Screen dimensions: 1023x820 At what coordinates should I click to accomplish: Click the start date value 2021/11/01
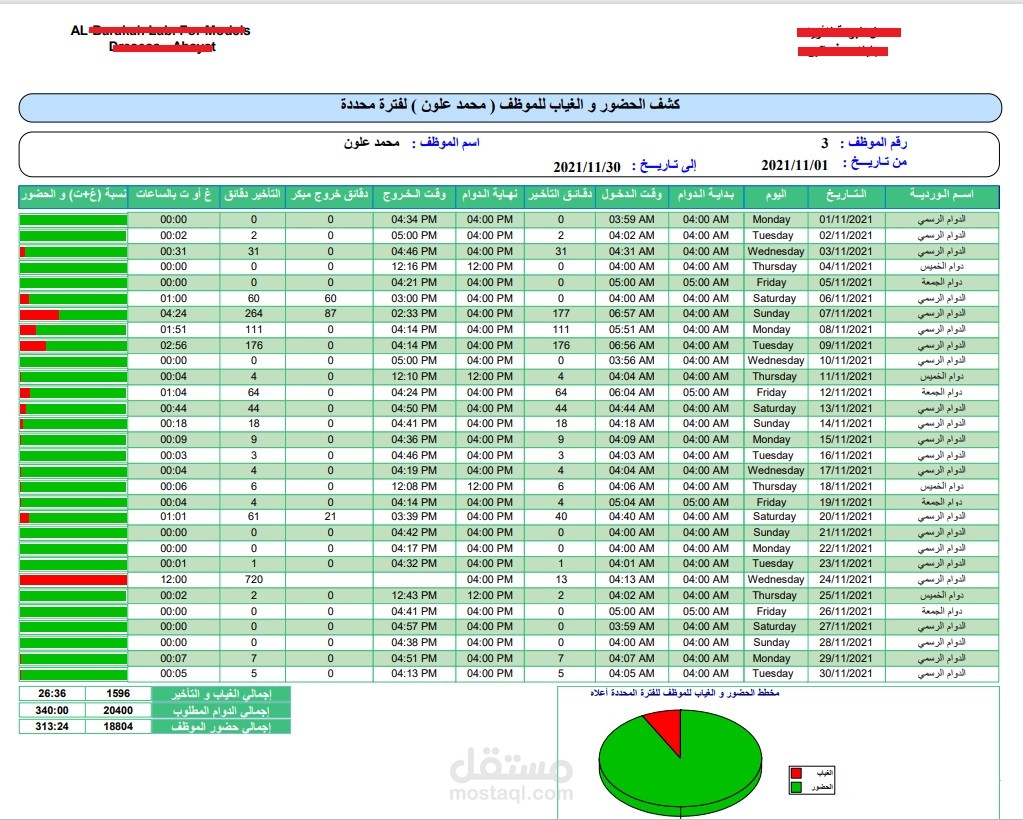(x=794, y=166)
